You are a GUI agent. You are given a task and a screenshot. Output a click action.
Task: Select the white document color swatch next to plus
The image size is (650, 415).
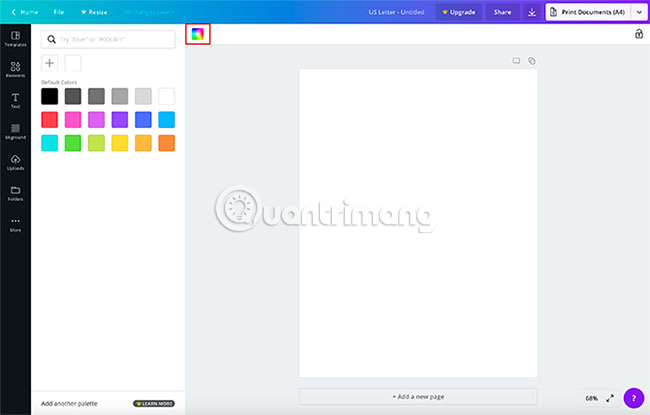[73, 63]
